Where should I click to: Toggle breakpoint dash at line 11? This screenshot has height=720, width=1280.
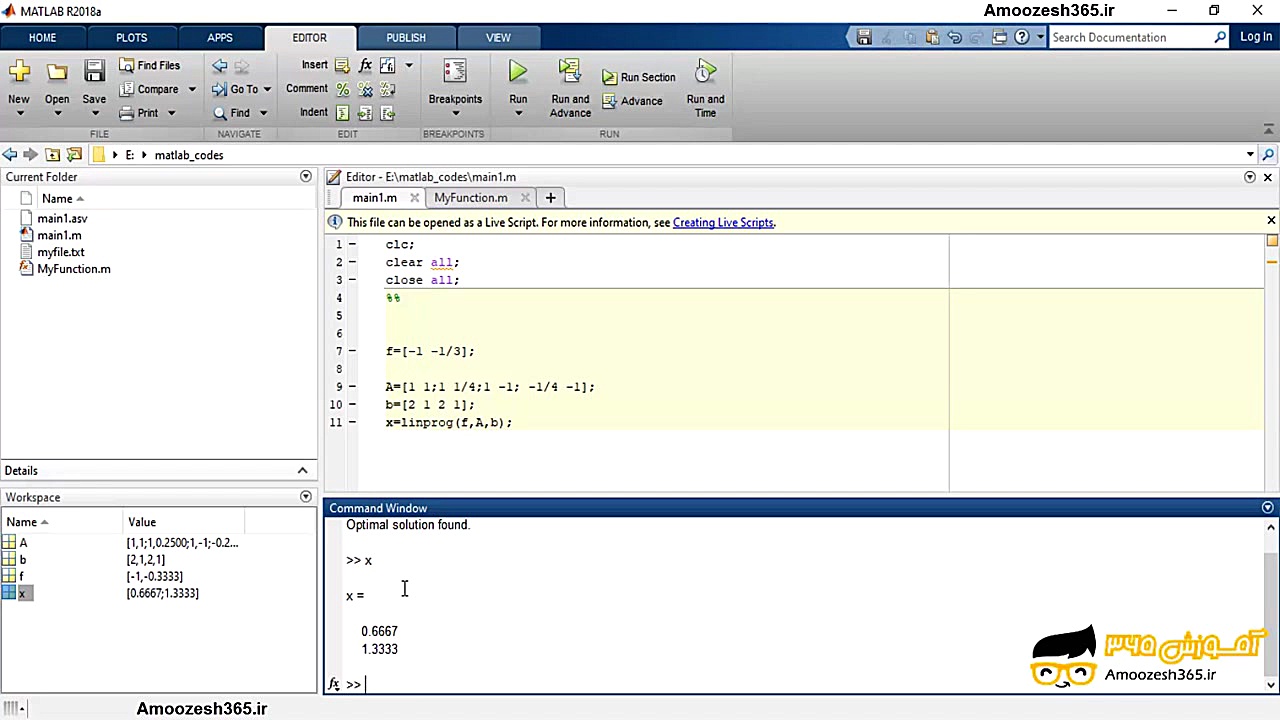(352, 423)
